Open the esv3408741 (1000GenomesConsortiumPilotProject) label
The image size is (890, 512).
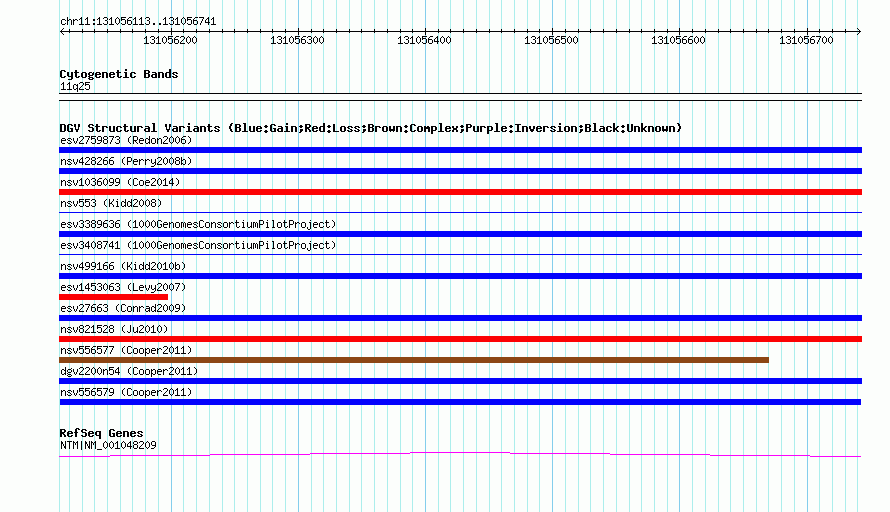click(198, 245)
